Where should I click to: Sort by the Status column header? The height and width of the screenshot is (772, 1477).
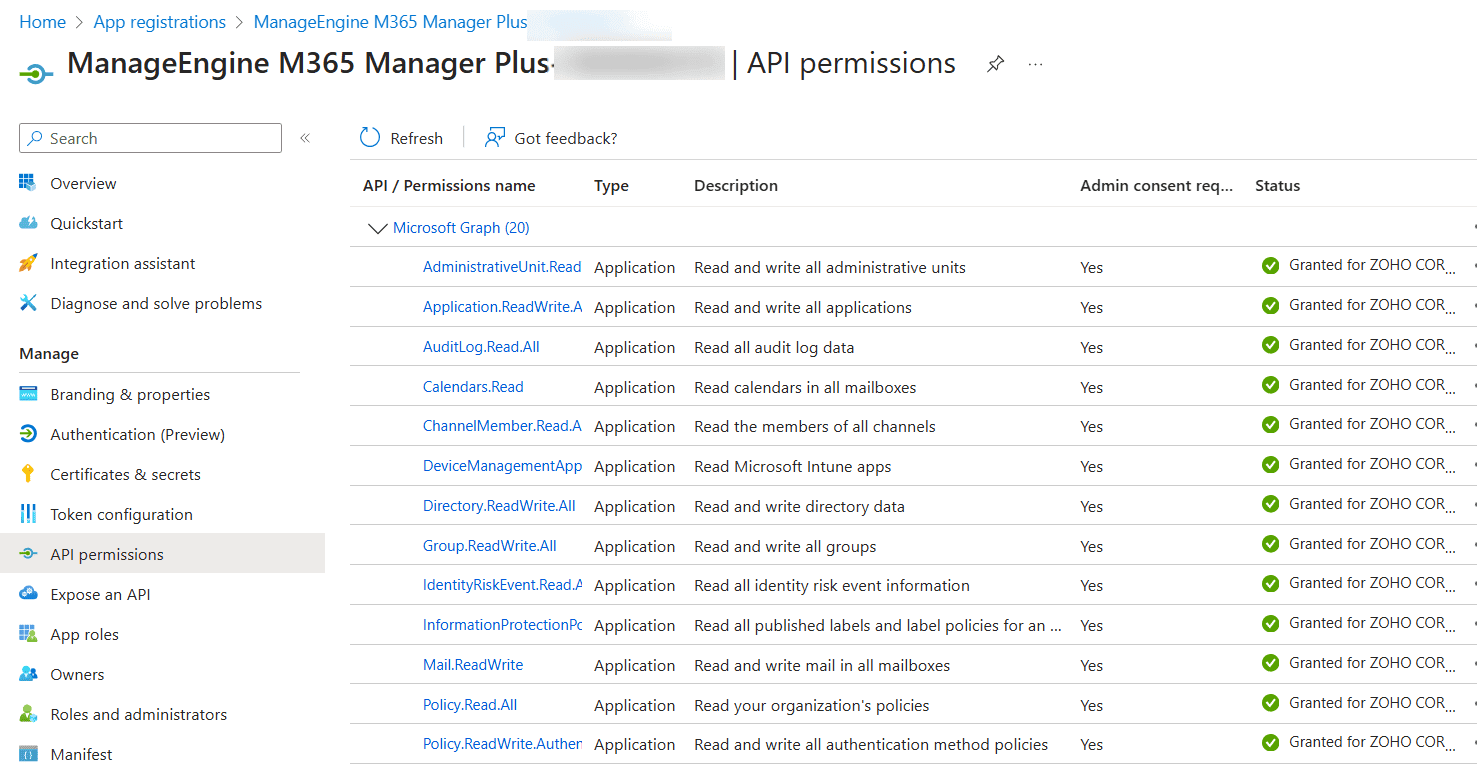[1277, 185]
